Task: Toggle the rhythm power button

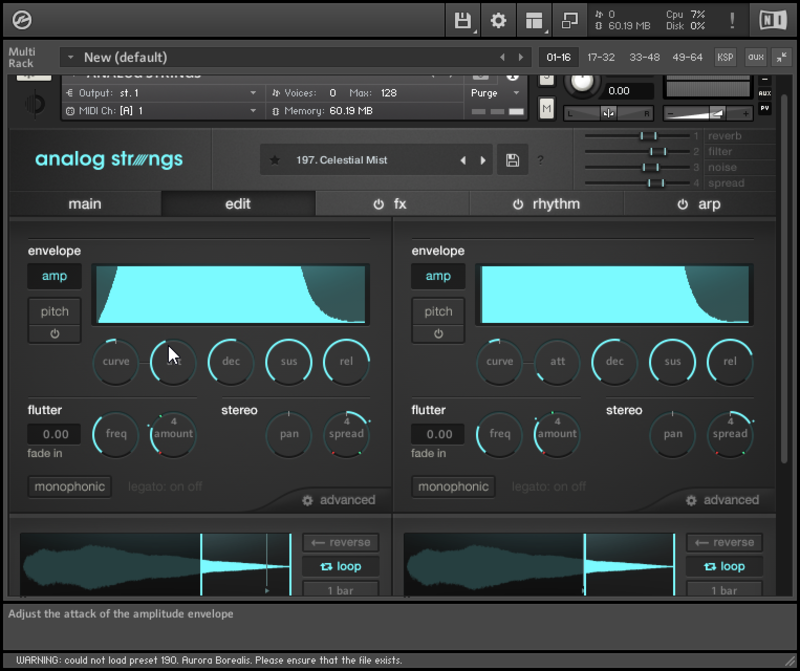Action: tap(518, 205)
